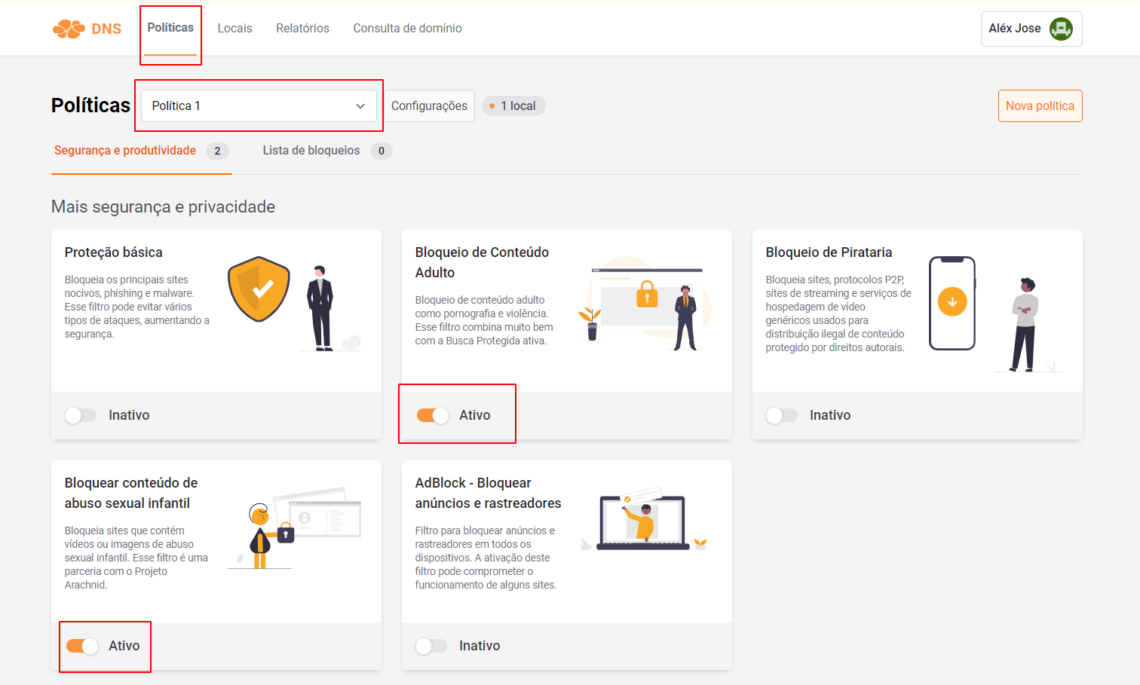Disable the Bloqueio de Conteúdo Adulto toggle
The width and height of the screenshot is (1140, 685).
click(x=433, y=415)
